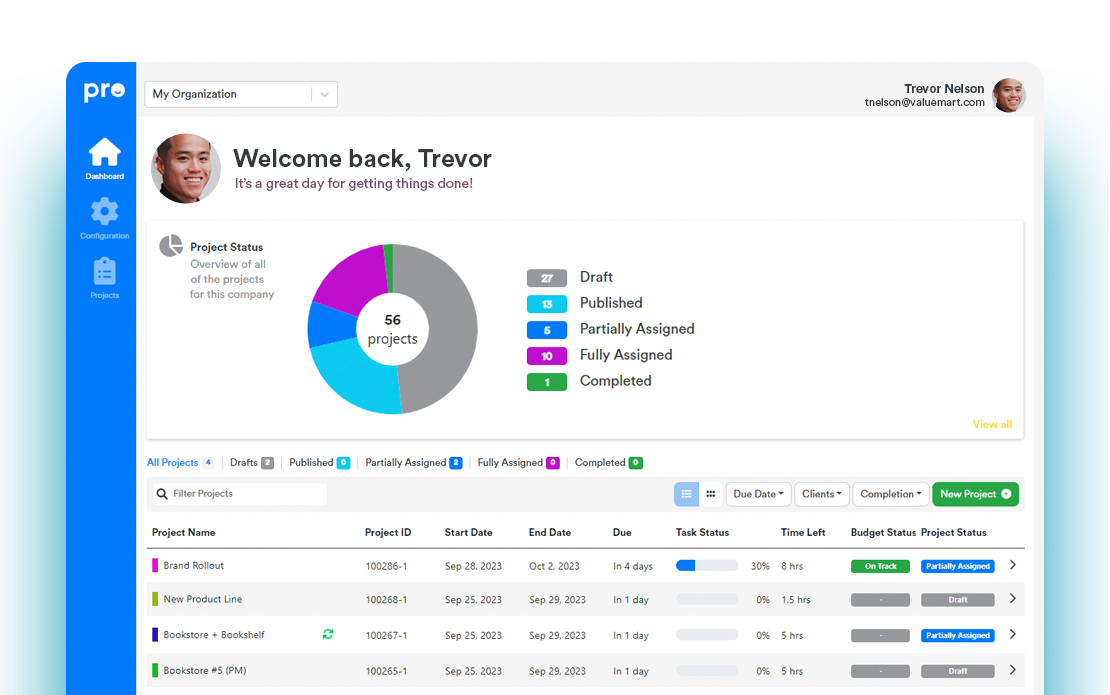Click Trevor Nelson's avatar in top right
This screenshot has width=1110, height=695.
pos(1009,96)
